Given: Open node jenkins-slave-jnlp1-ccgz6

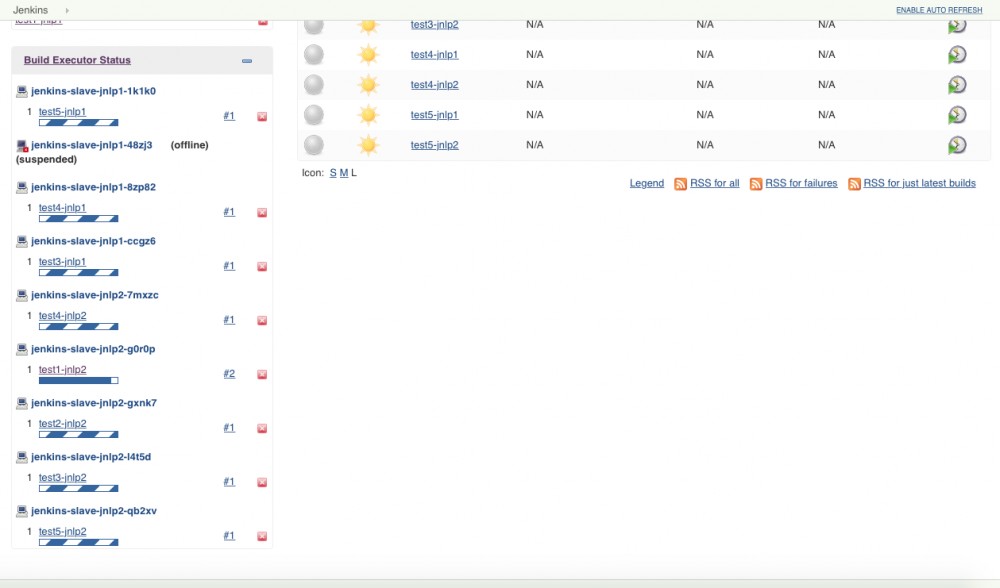Looking at the screenshot, I should [x=93, y=241].
